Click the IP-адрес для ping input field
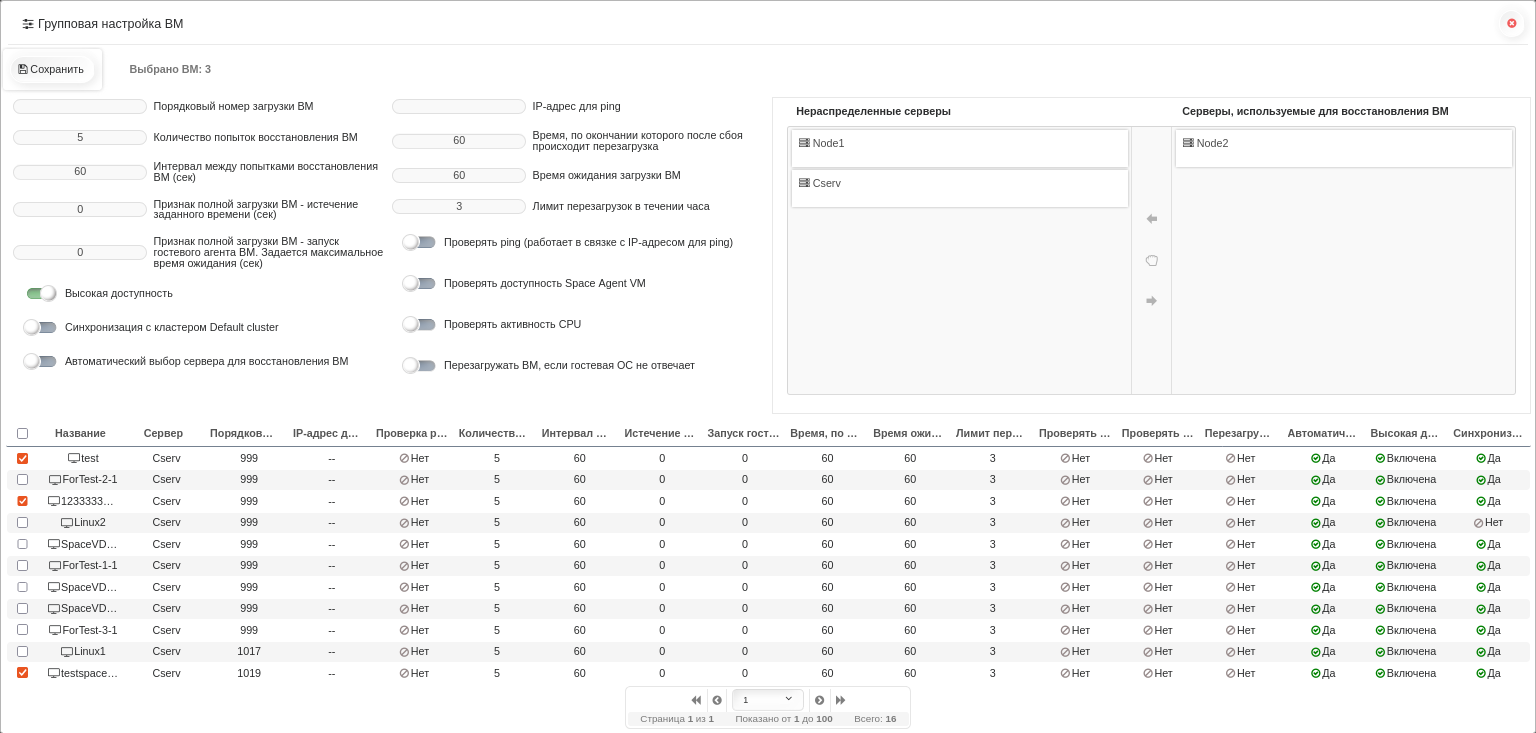 click(459, 106)
